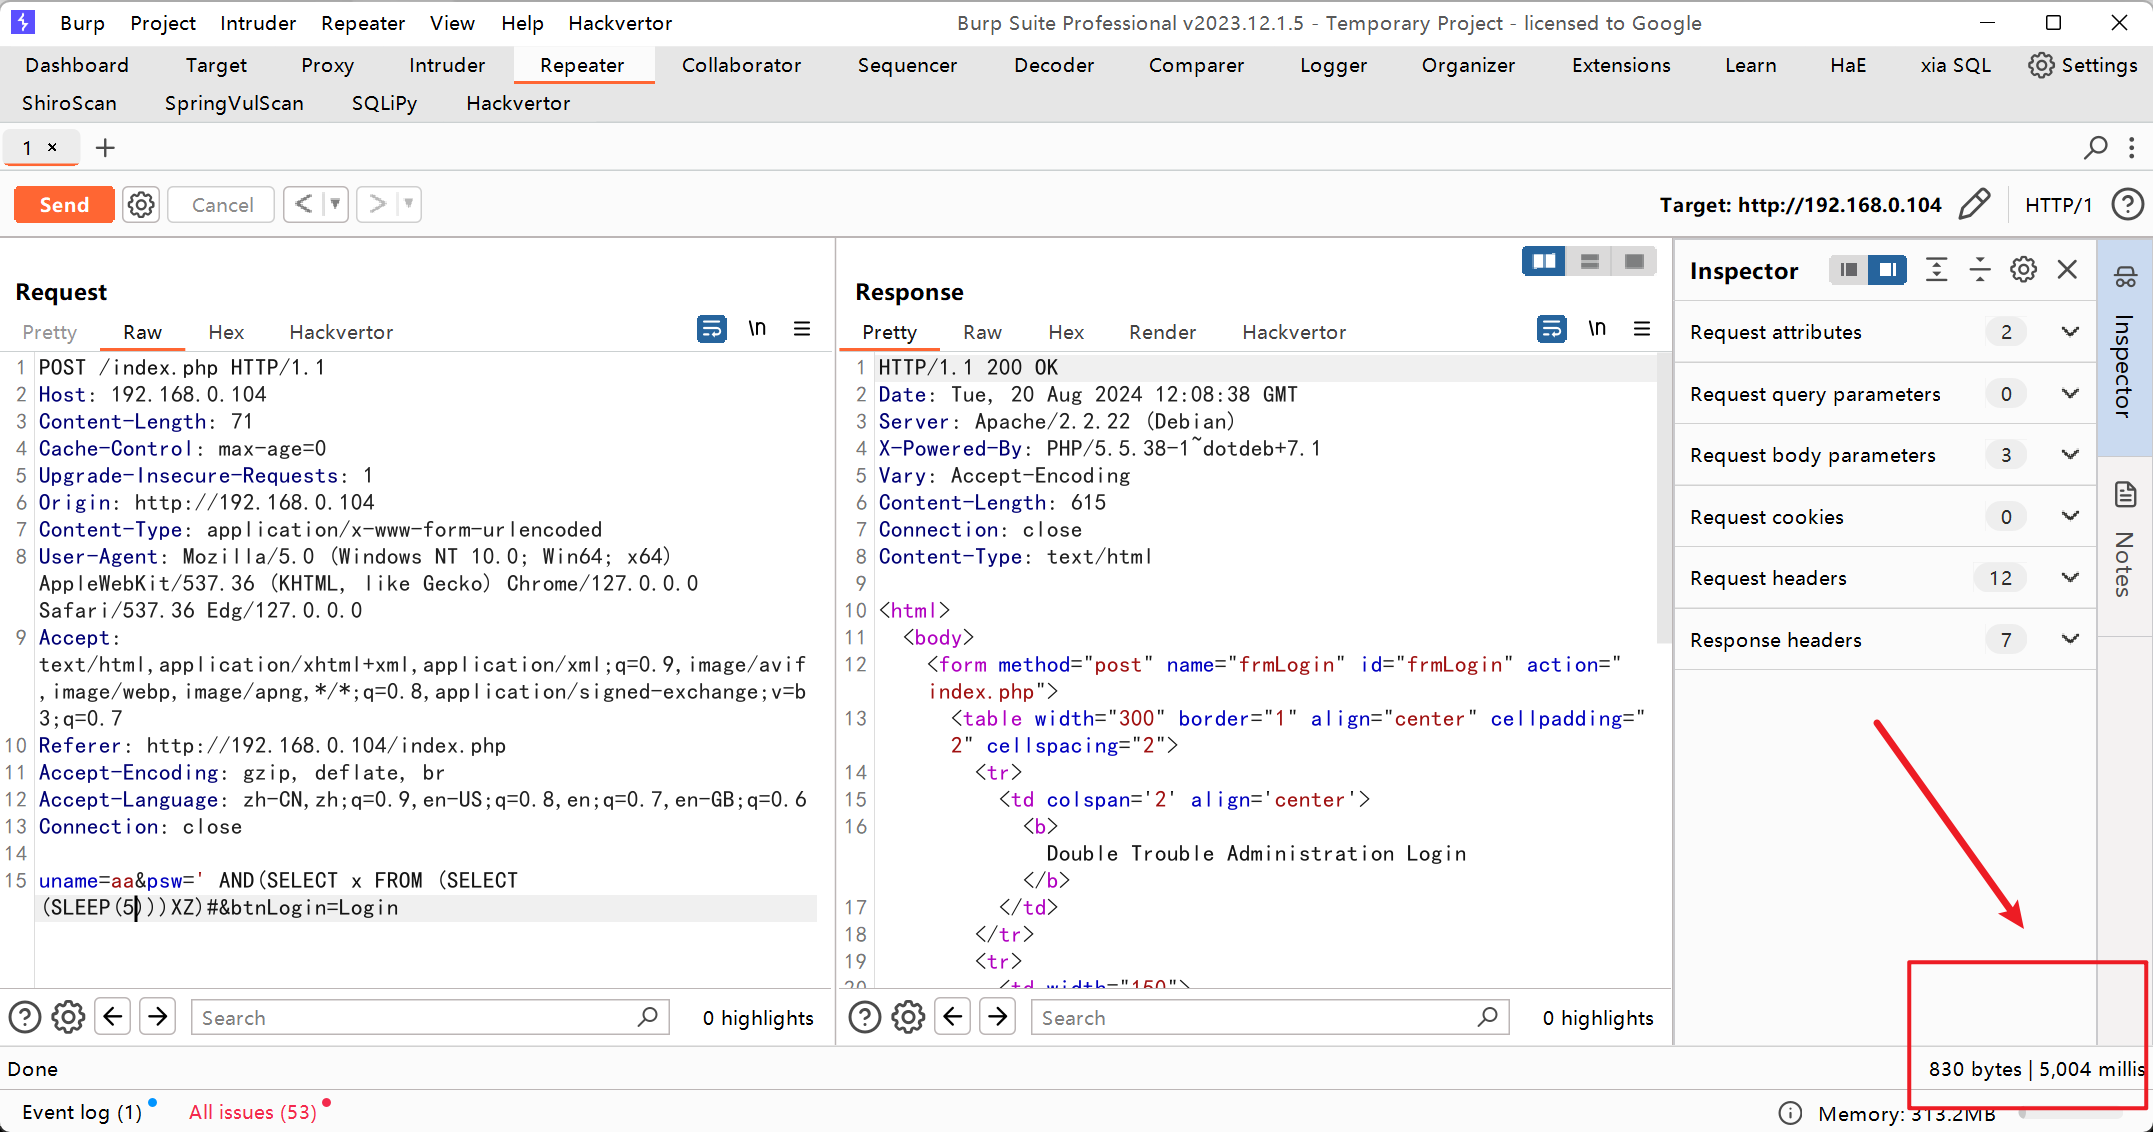Open All issues link in status bar
2153x1132 pixels.
click(253, 1112)
